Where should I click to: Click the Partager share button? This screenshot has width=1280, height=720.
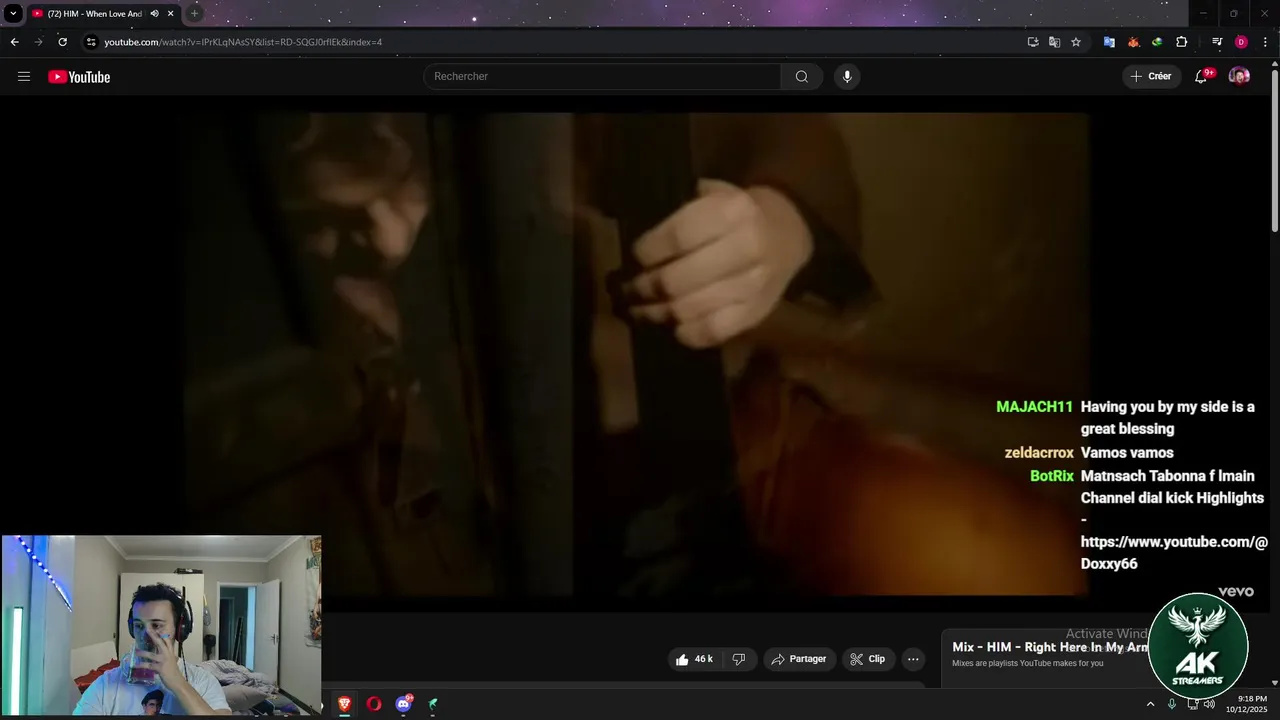tap(799, 659)
